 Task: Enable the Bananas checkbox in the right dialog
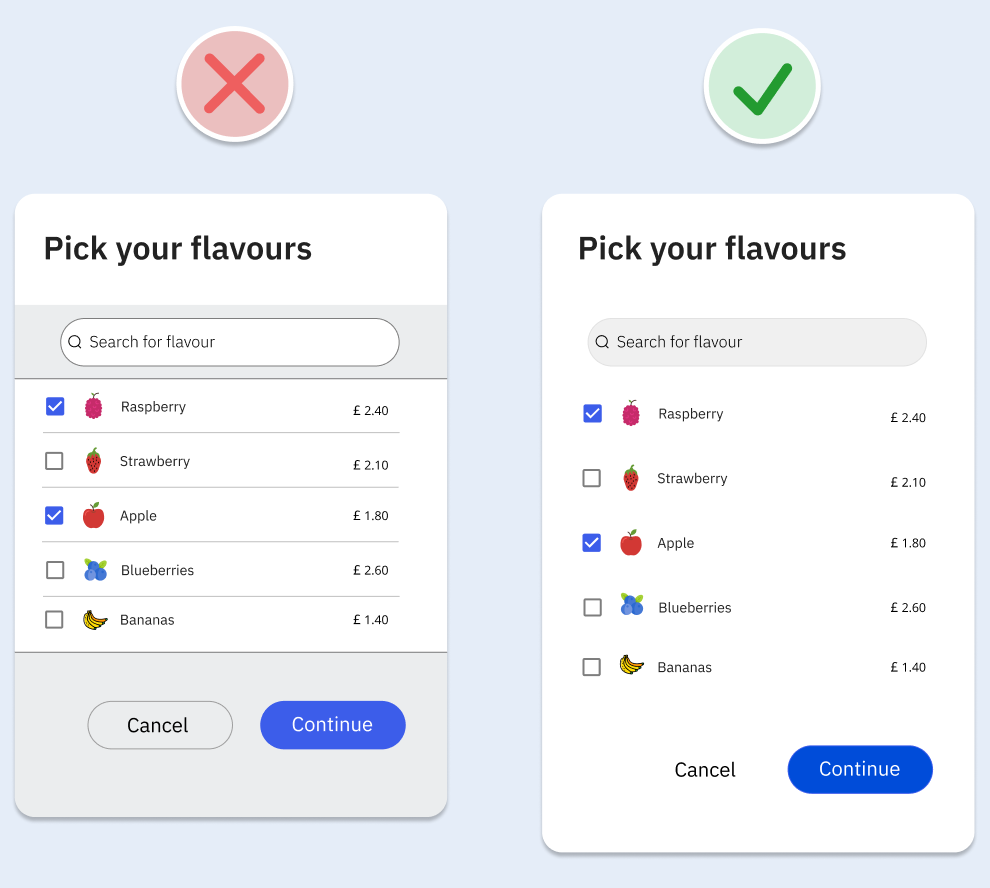pos(592,667)
